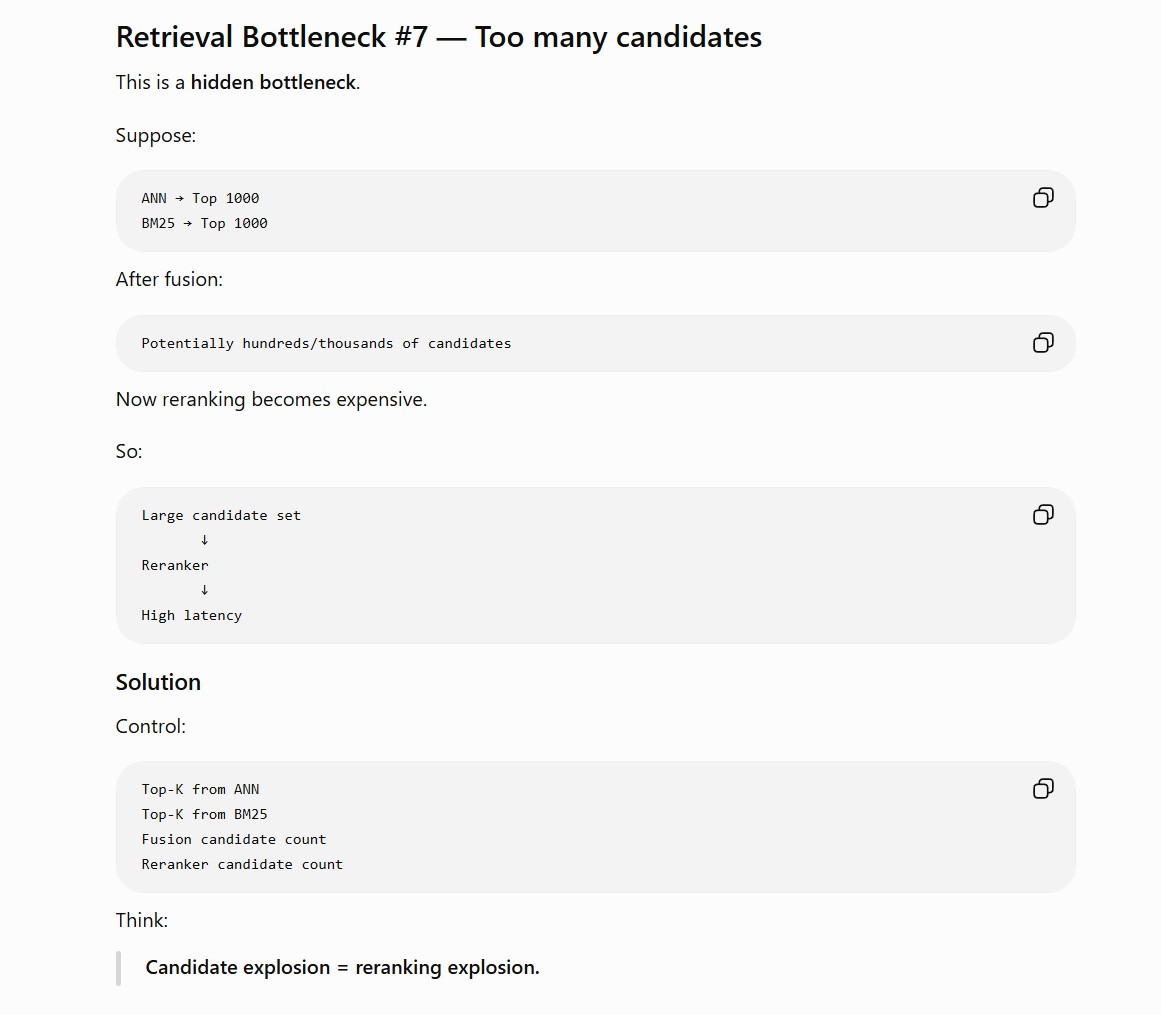Viewport: 1161px width, 1015px height.
Task: Click the 'Reranker' line in flow diagram
Action: pyautogui.click(x=175, y=566)
